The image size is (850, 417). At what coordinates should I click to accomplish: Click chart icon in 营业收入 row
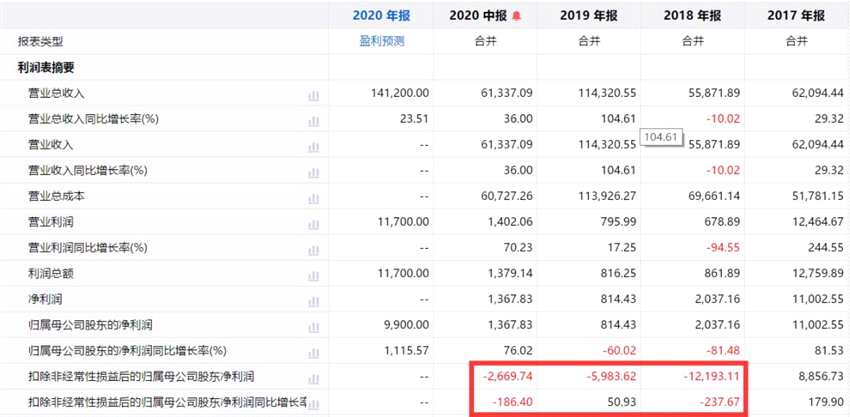313,146
